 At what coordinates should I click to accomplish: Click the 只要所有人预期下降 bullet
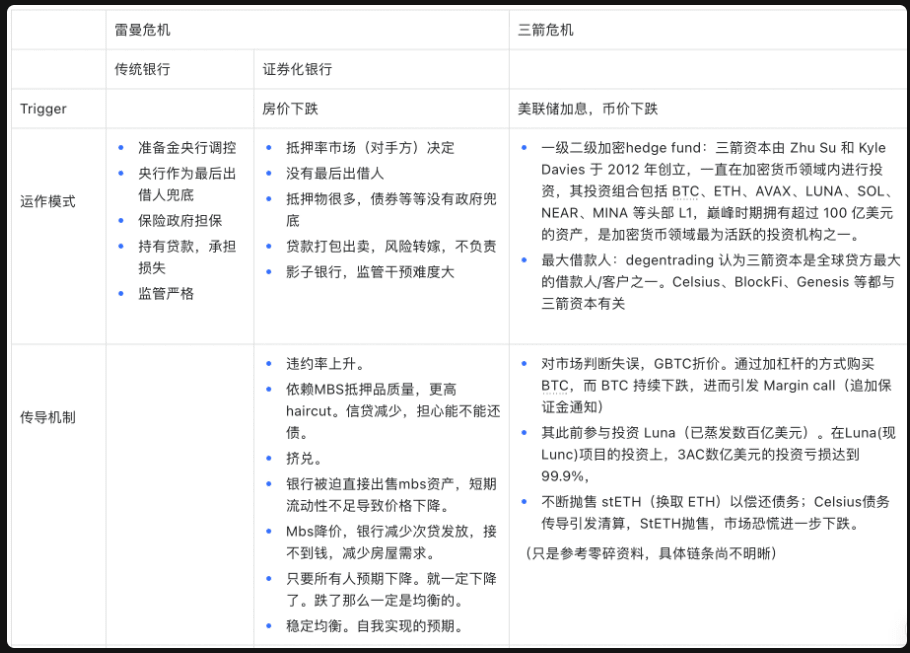point(391,589)
